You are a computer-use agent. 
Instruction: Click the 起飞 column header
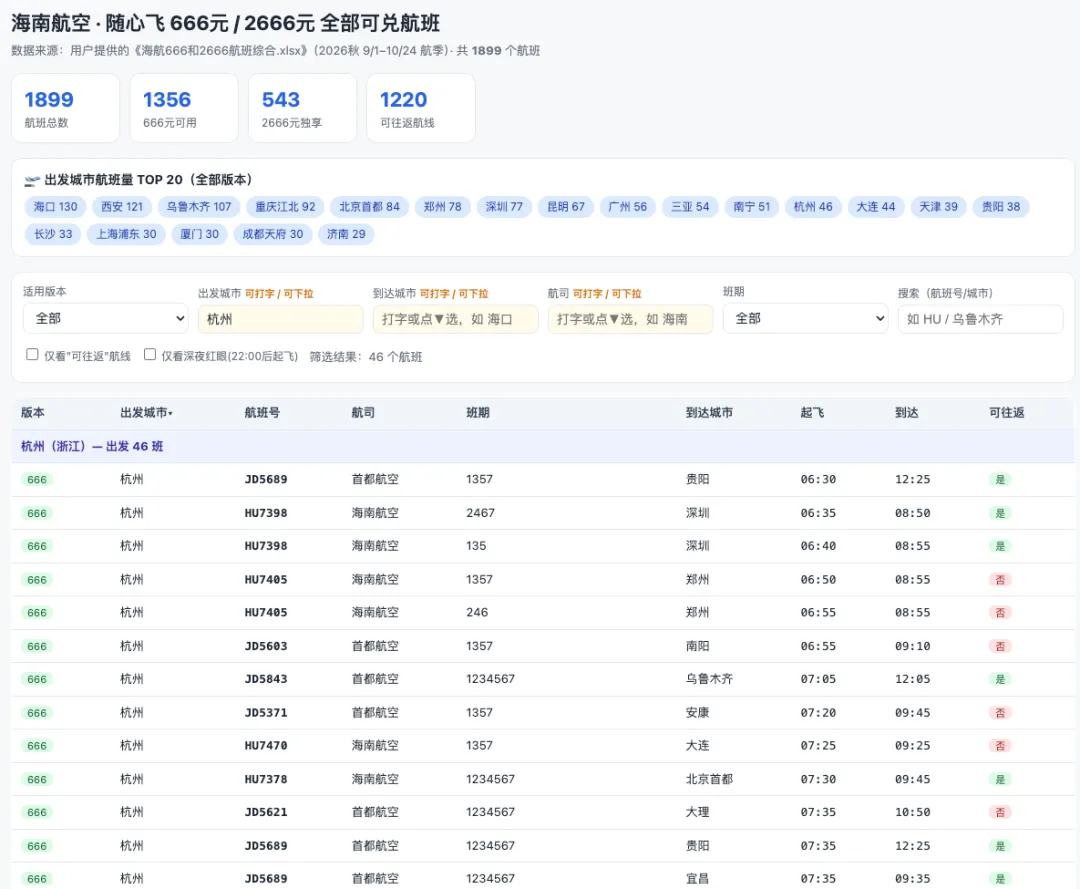tap(812, 412)
